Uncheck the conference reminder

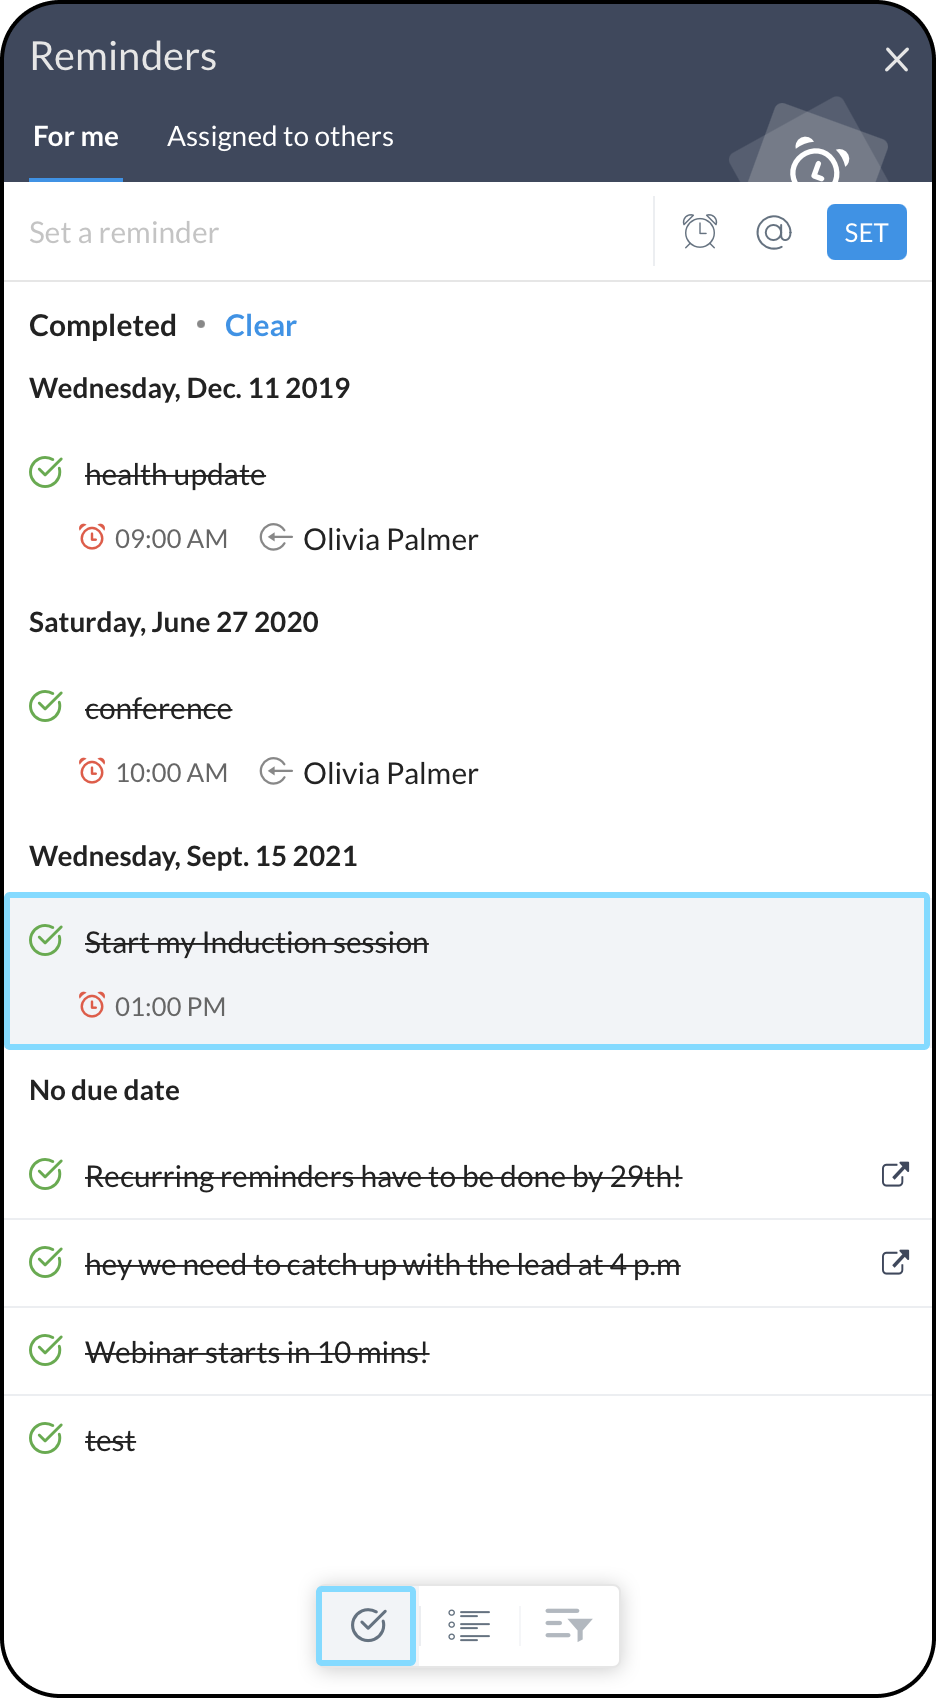coord(46,706)
